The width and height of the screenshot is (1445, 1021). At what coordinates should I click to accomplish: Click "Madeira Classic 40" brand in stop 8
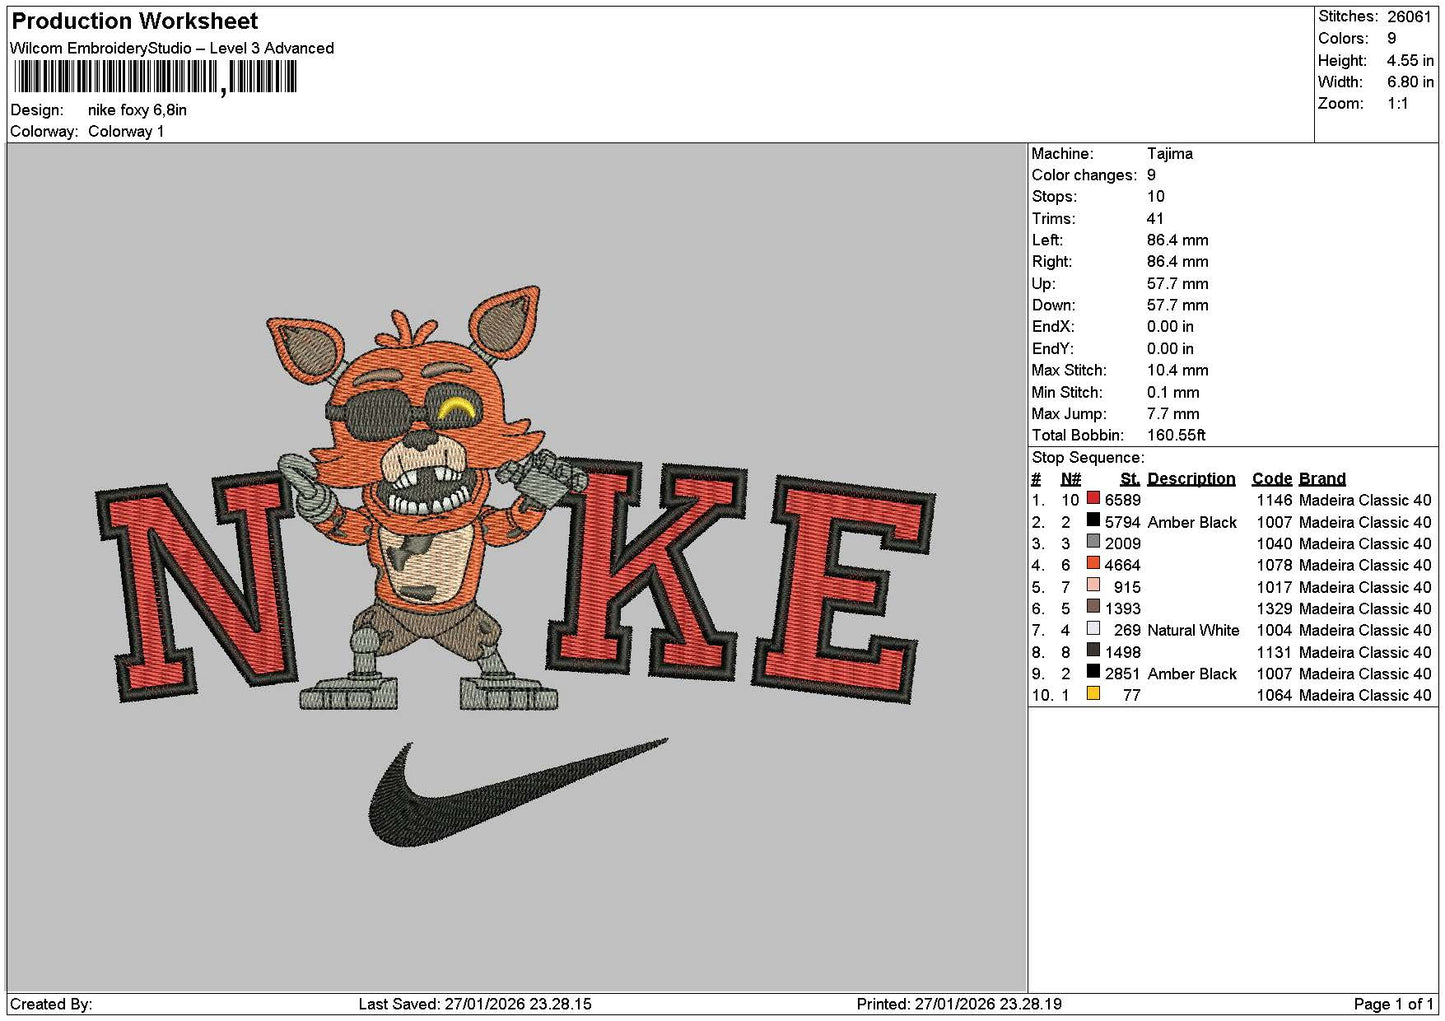(1365, 652)
